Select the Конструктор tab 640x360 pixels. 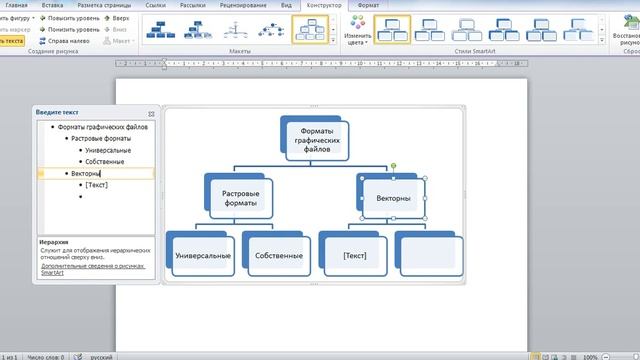324,5
